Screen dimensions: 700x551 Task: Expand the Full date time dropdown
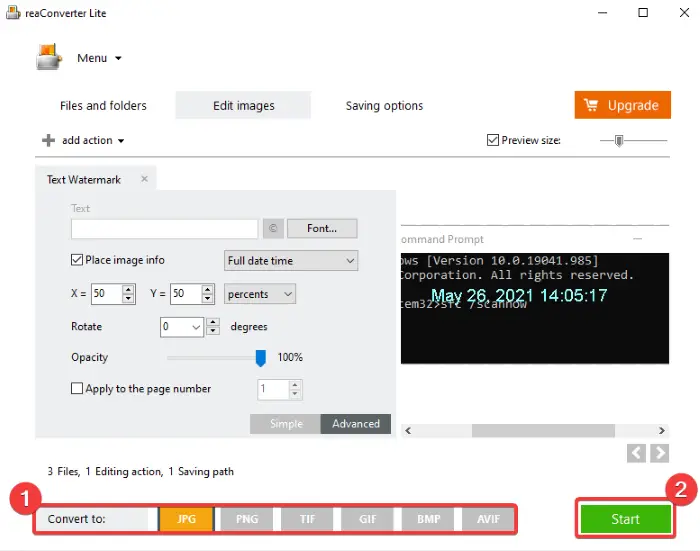[291, 260]
